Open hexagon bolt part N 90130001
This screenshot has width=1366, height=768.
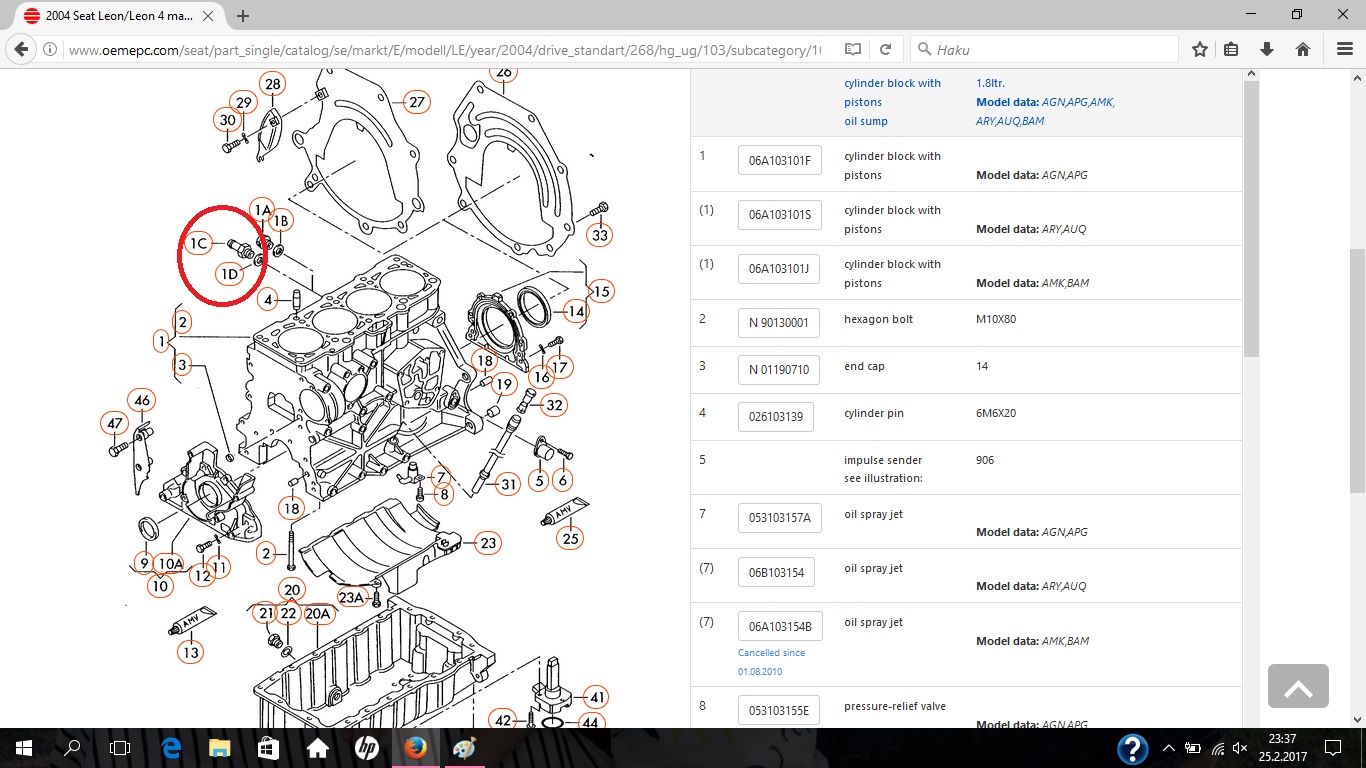click(779, 322)
